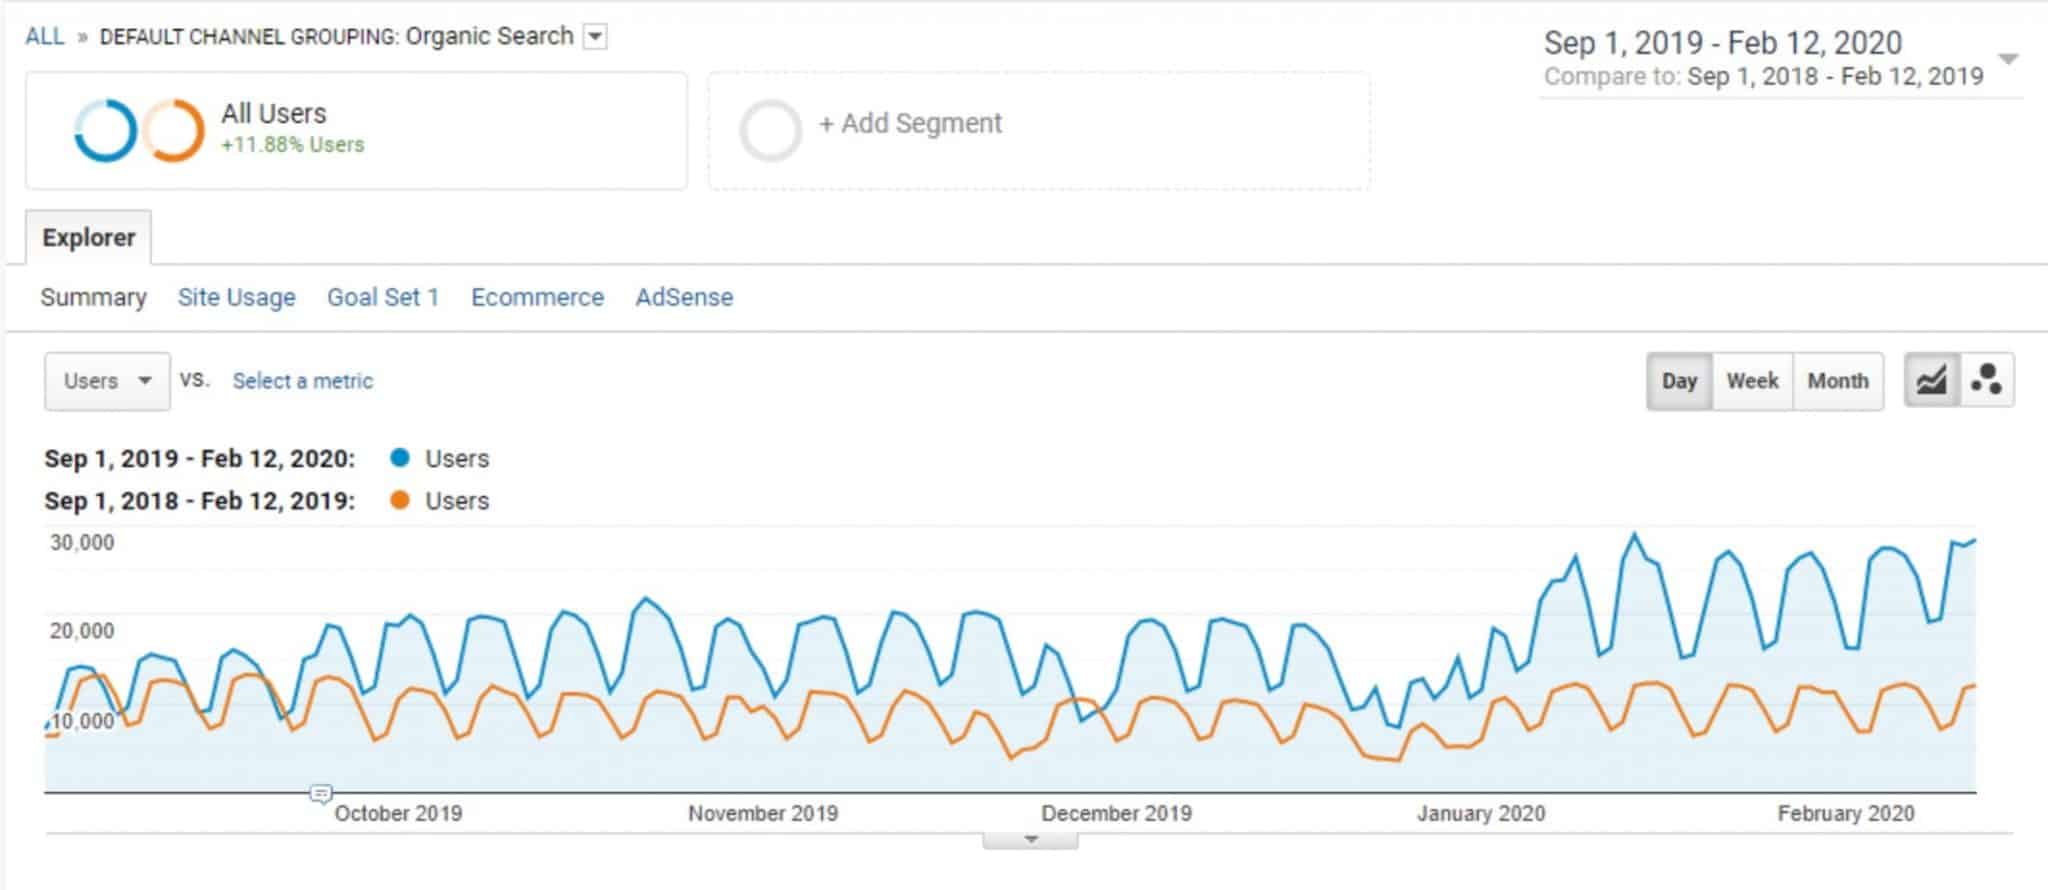Click the annotation speech bubble on timeline

point(320,794)
